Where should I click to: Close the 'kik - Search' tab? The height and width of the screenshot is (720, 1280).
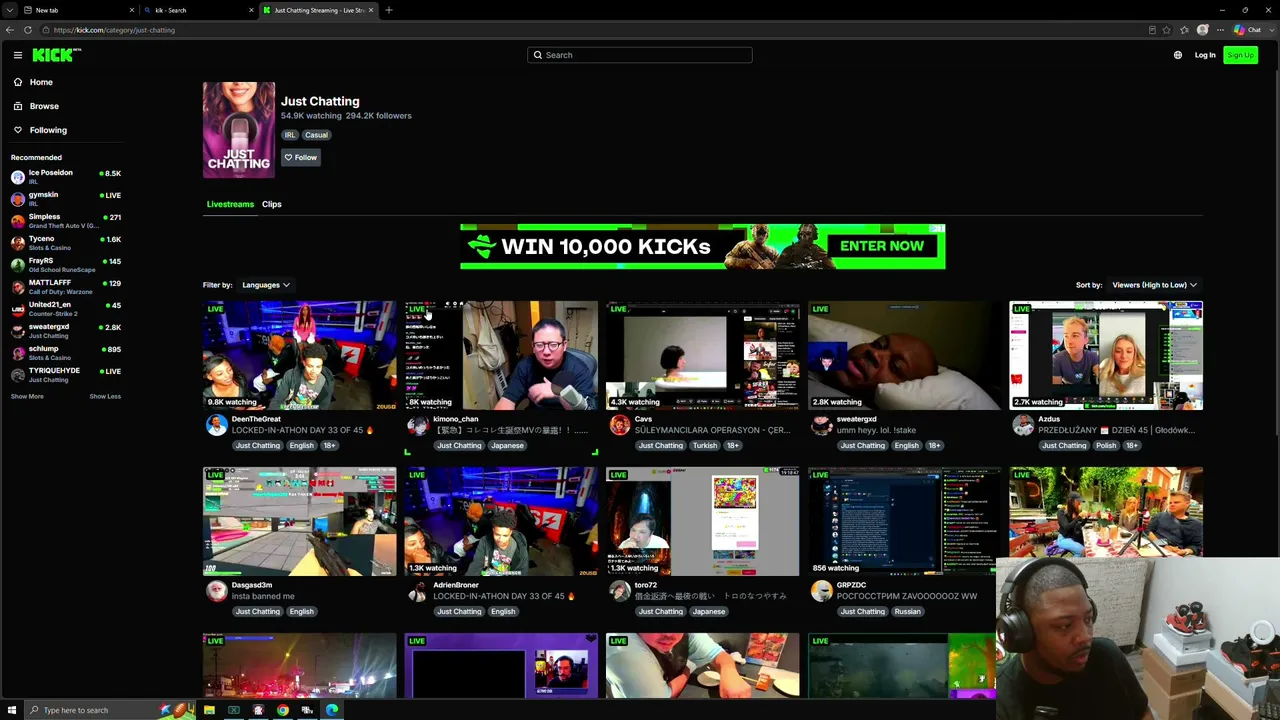coord(251,10)
